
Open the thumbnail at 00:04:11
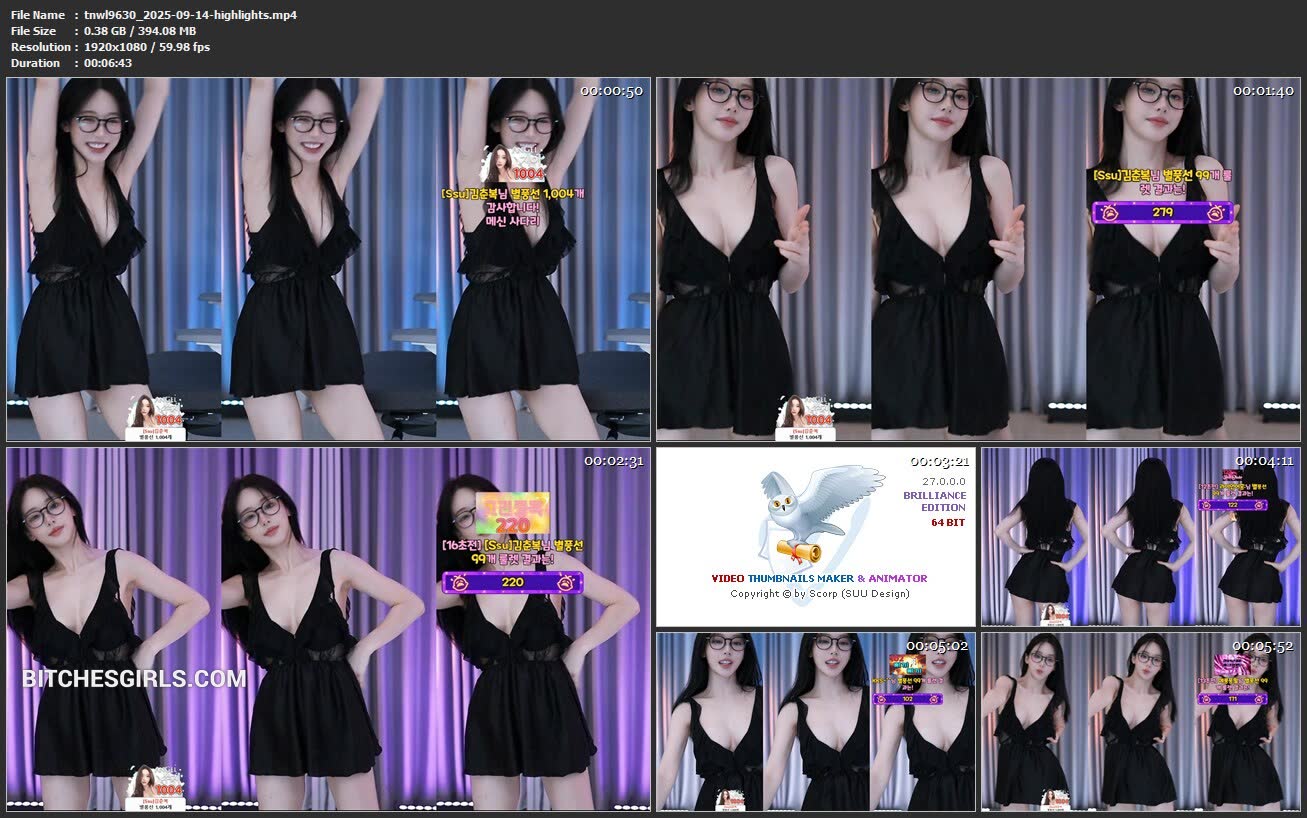1140,536
